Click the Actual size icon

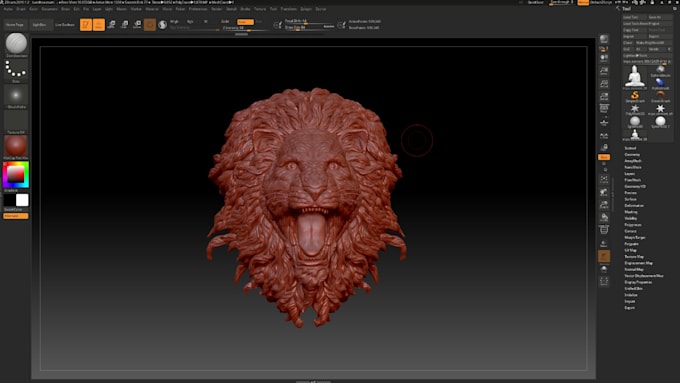coord(604,83)
